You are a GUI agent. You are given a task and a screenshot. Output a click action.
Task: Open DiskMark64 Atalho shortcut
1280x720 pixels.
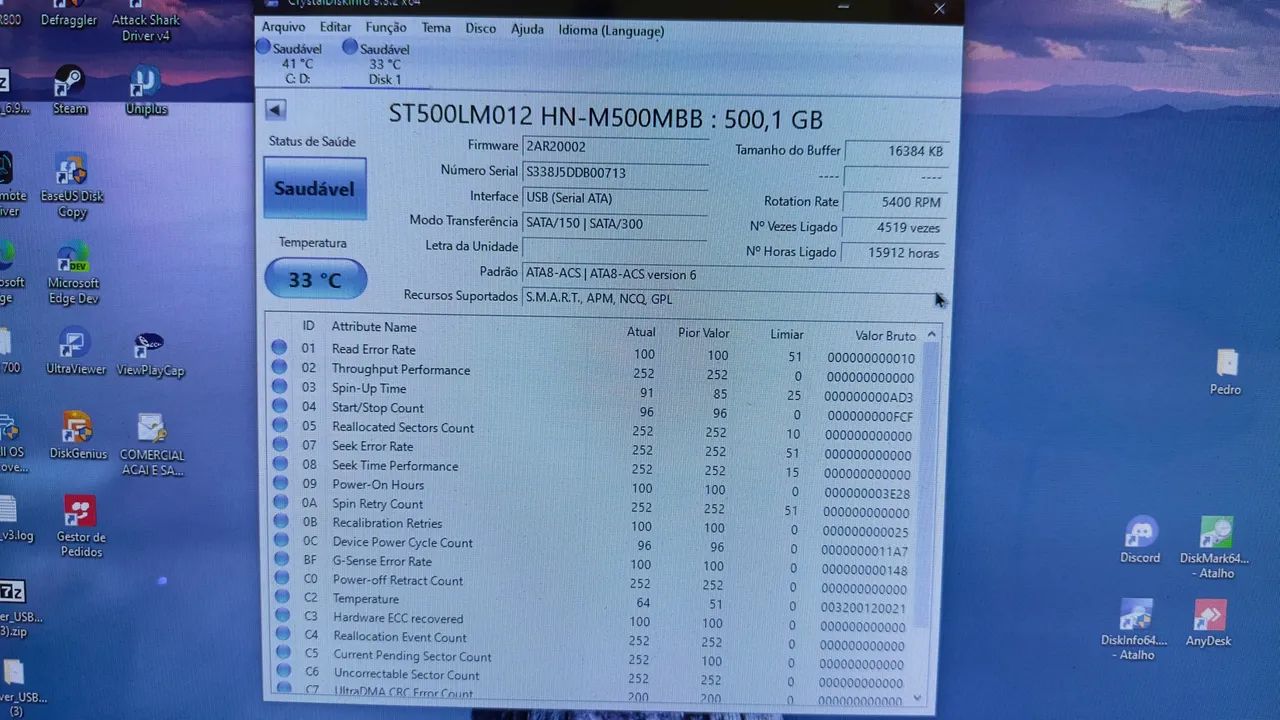pos(1214,547)
